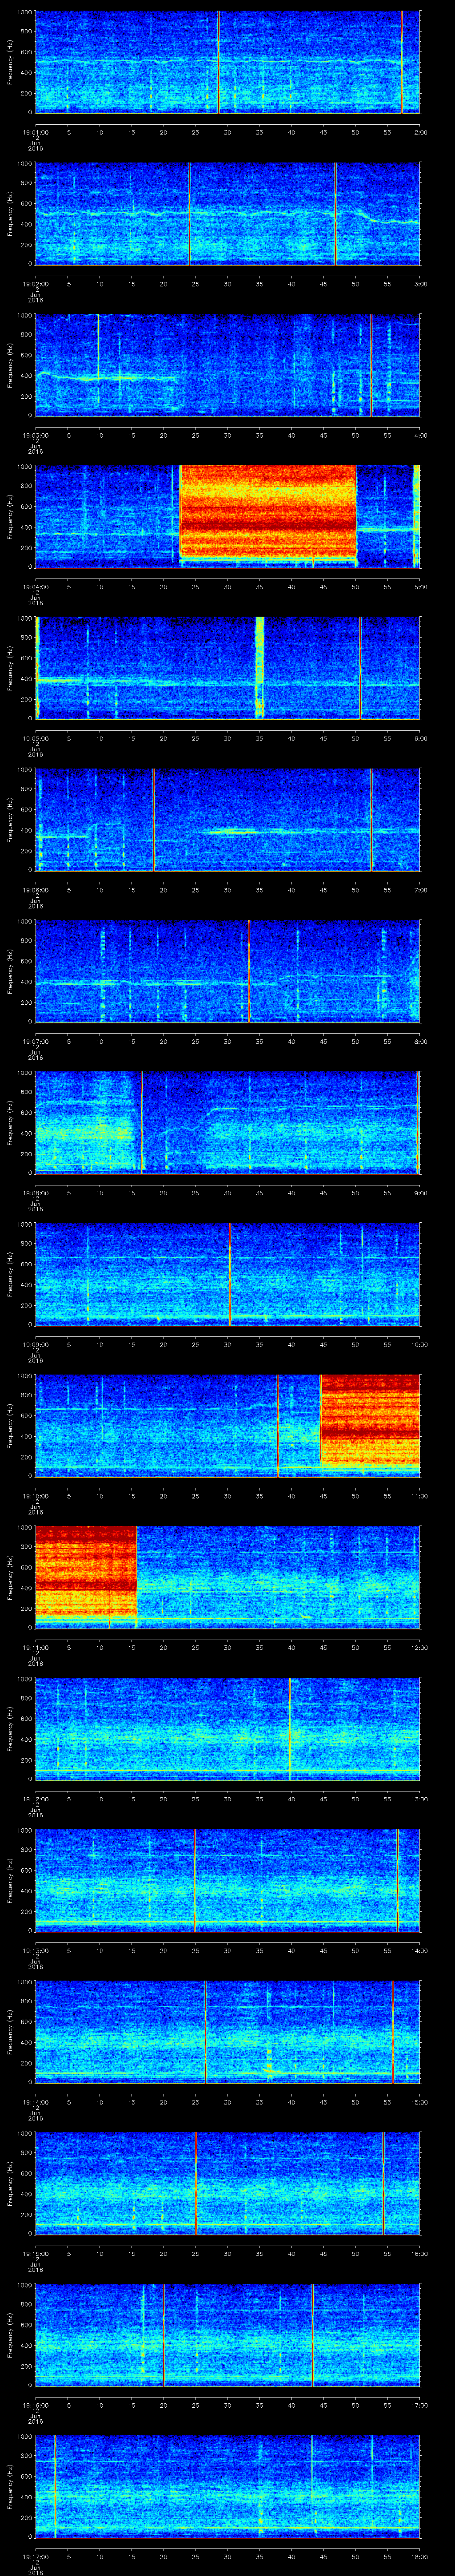Click the spectrogram panel starting at 19:05:00
This screenshot has height=2576, width=455.
tap(227, 668)
